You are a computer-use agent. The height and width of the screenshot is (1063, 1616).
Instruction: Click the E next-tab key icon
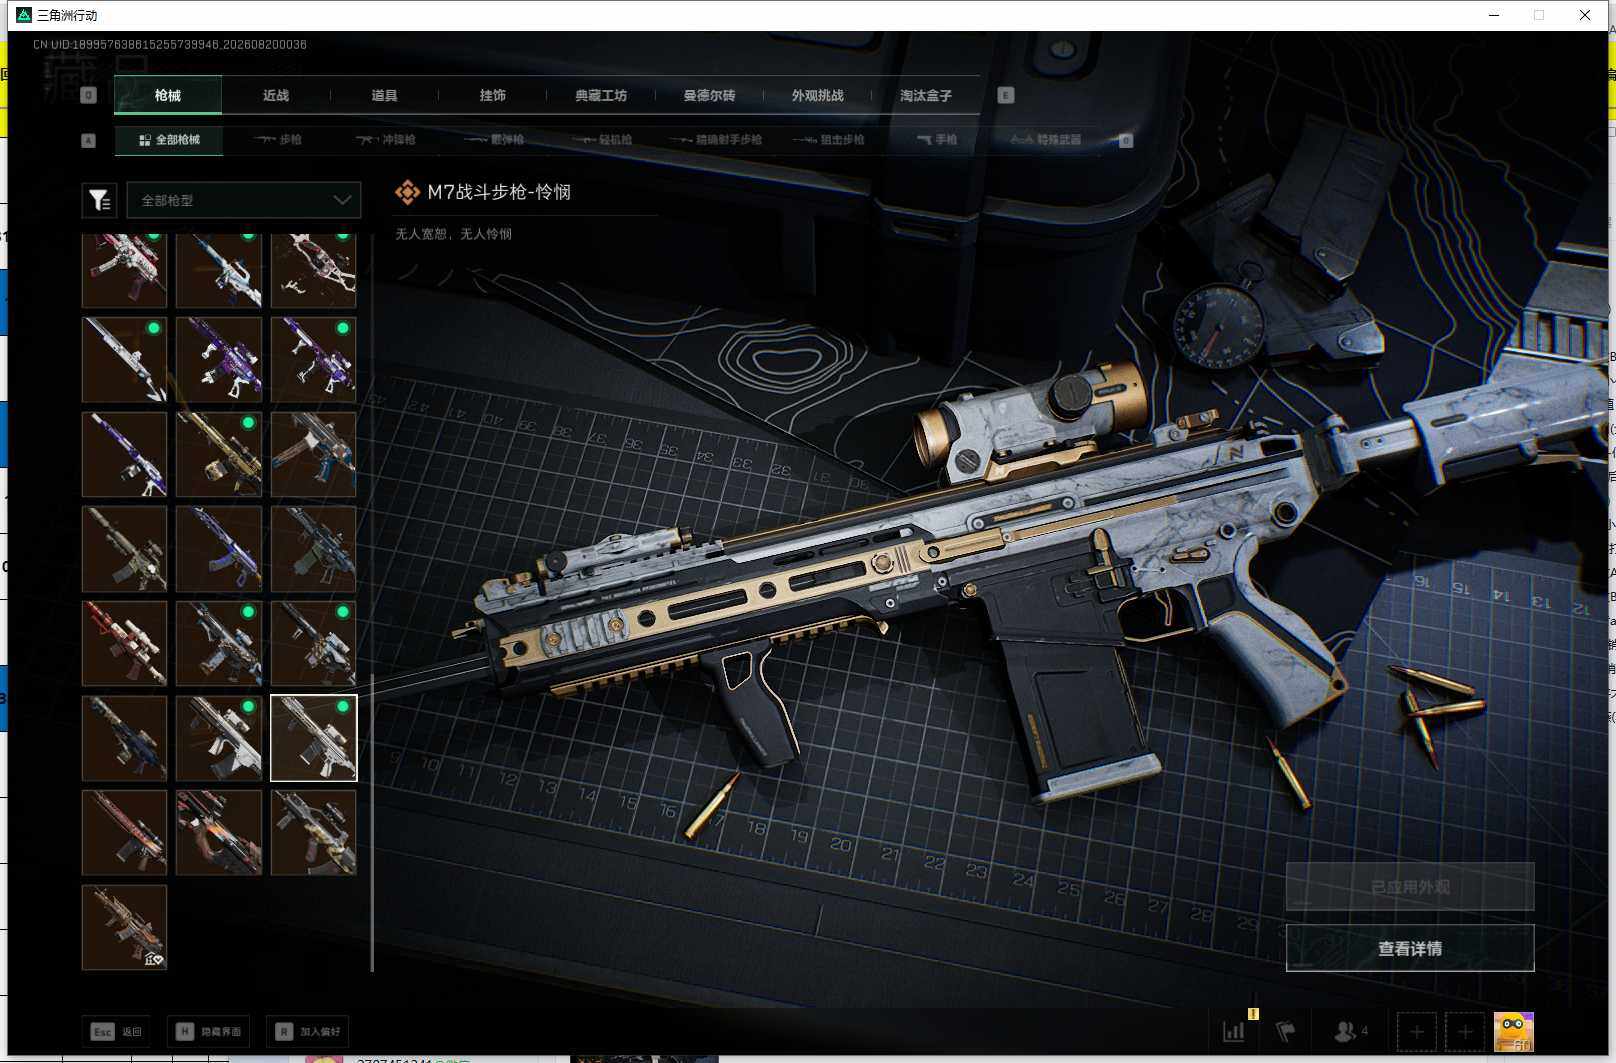coord(1006,95)
